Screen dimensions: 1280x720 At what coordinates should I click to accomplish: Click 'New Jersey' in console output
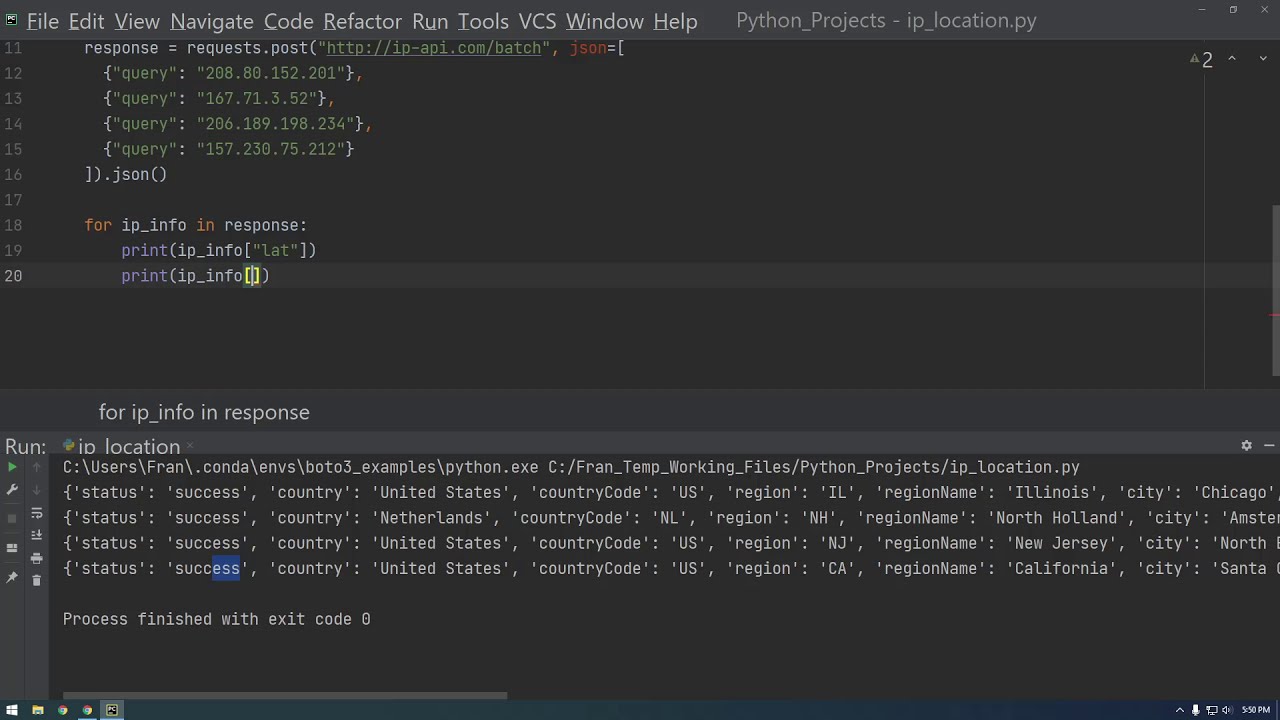click(x=1060, y=543)
